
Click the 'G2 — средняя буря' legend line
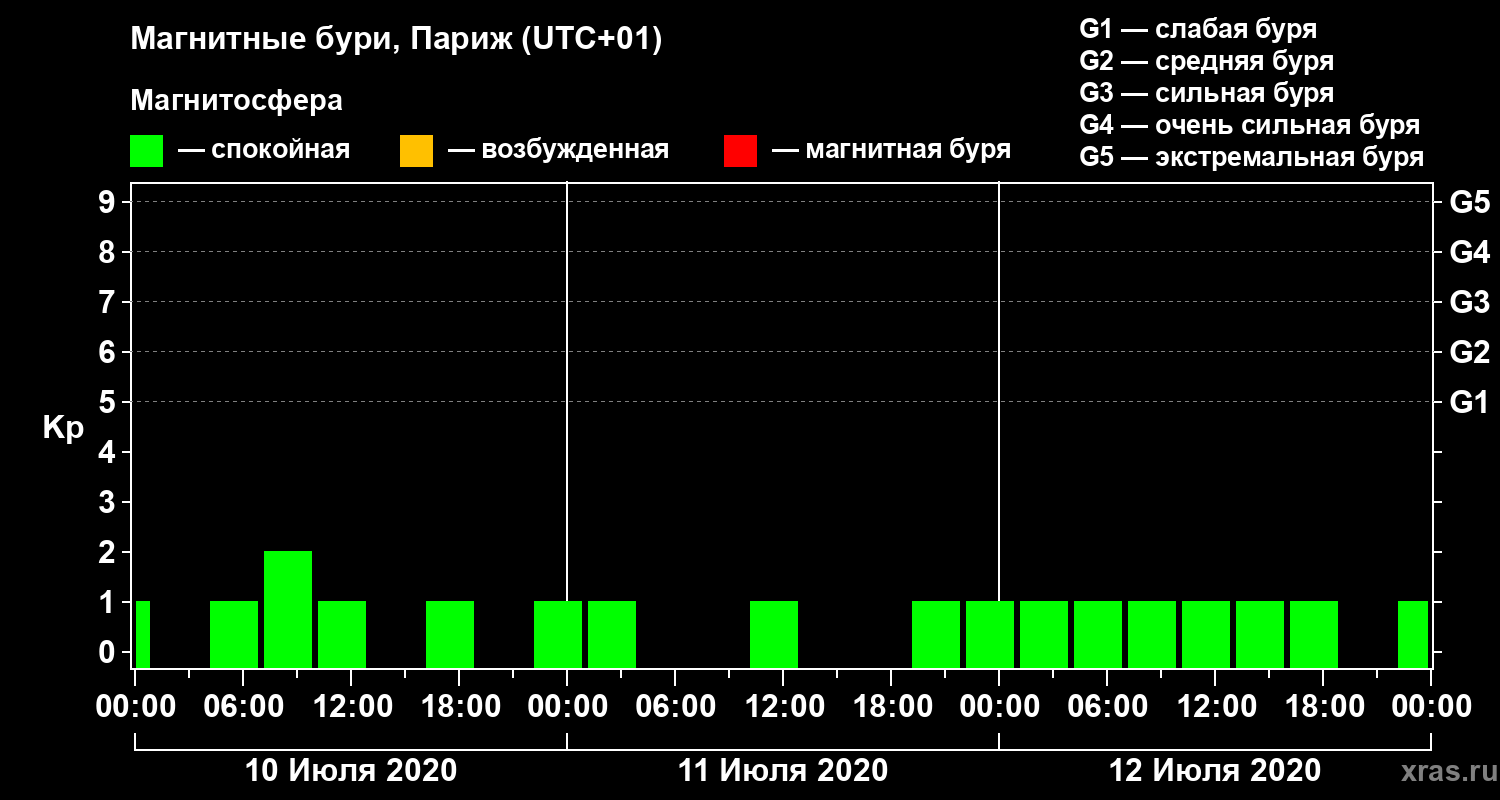1206,61
